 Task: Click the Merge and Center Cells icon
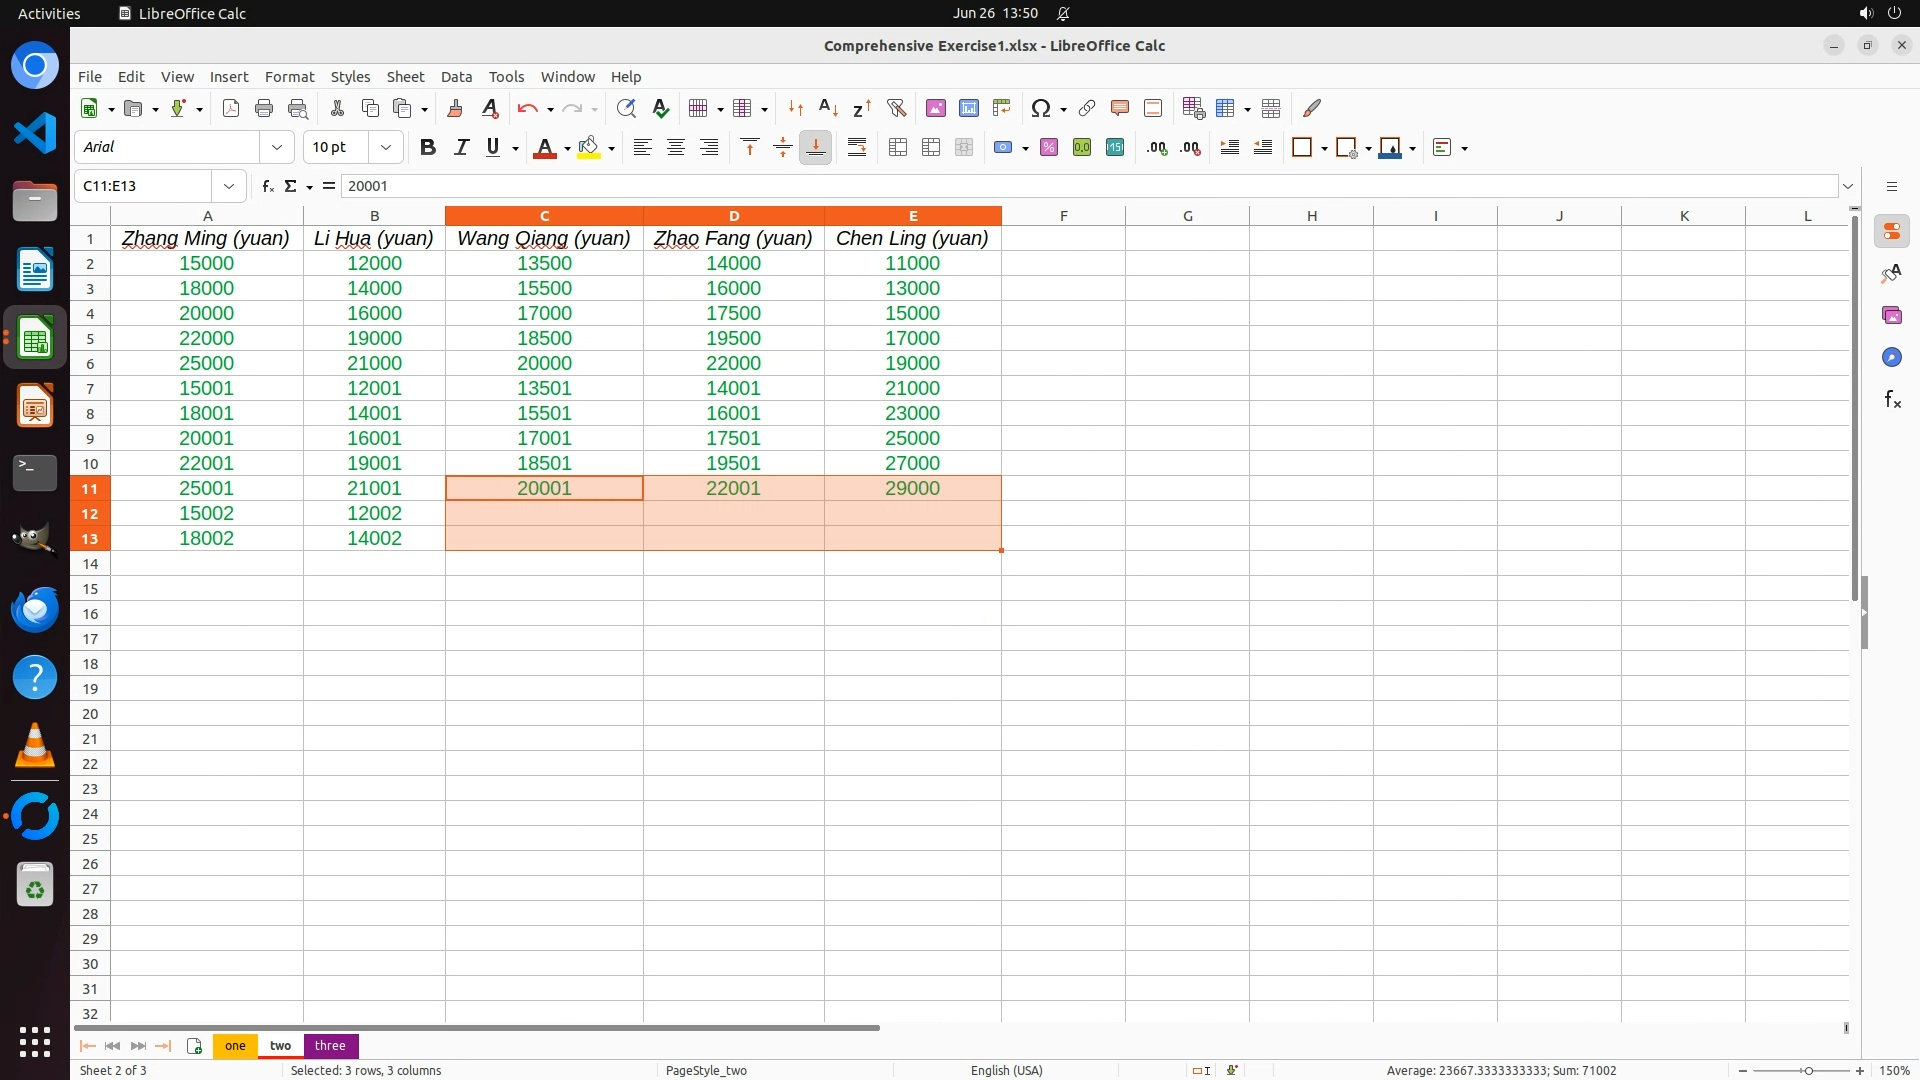pos(898,147)
